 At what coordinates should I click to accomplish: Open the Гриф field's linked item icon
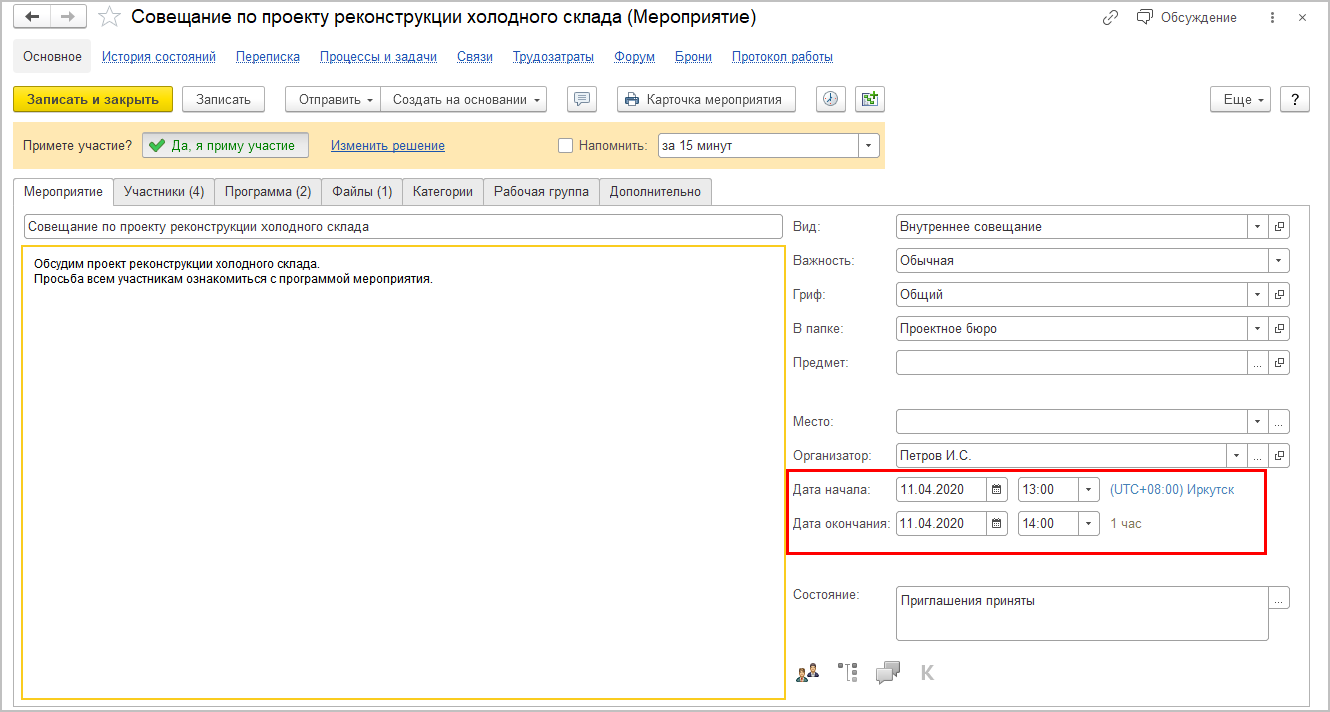tap(1279, 295)
